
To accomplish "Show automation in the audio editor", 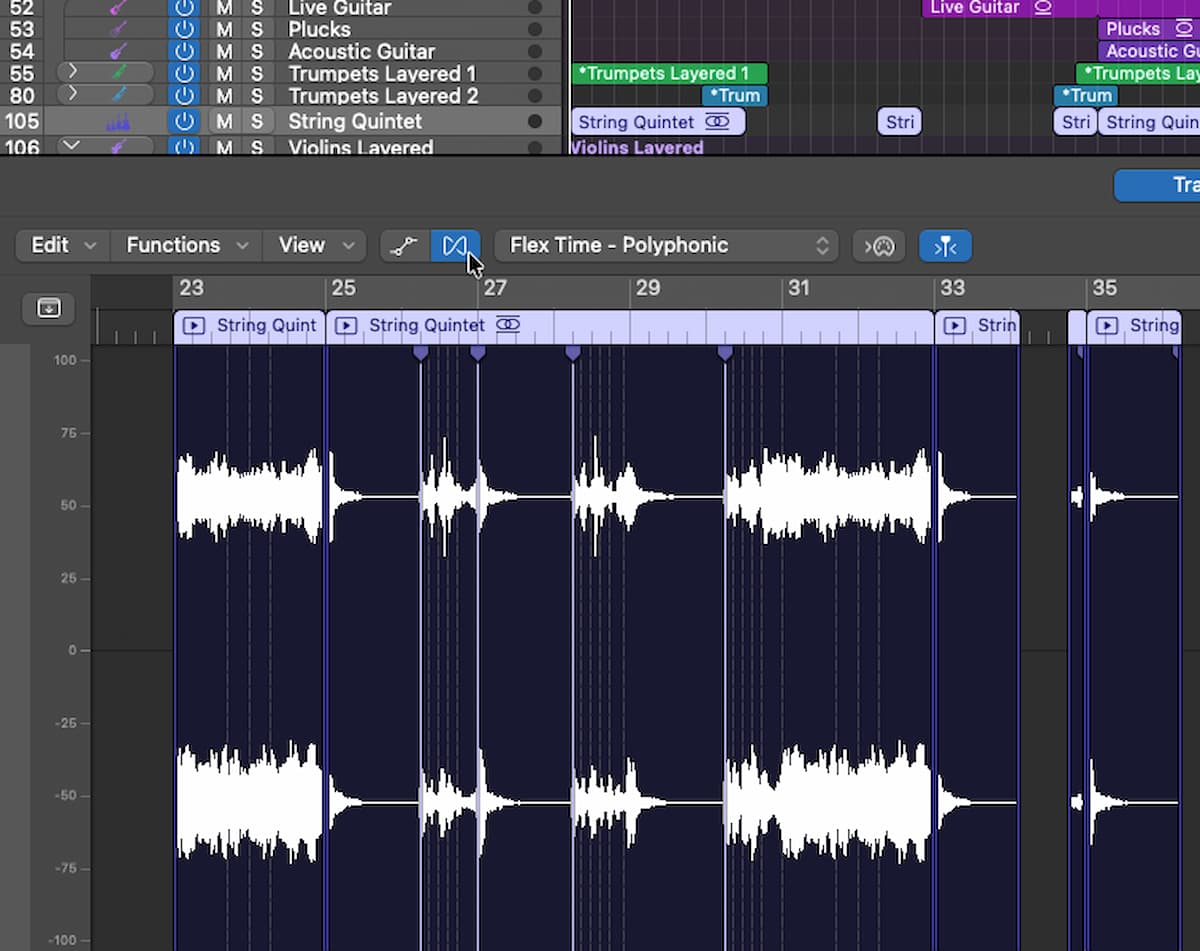I will (x=405, y=246).
